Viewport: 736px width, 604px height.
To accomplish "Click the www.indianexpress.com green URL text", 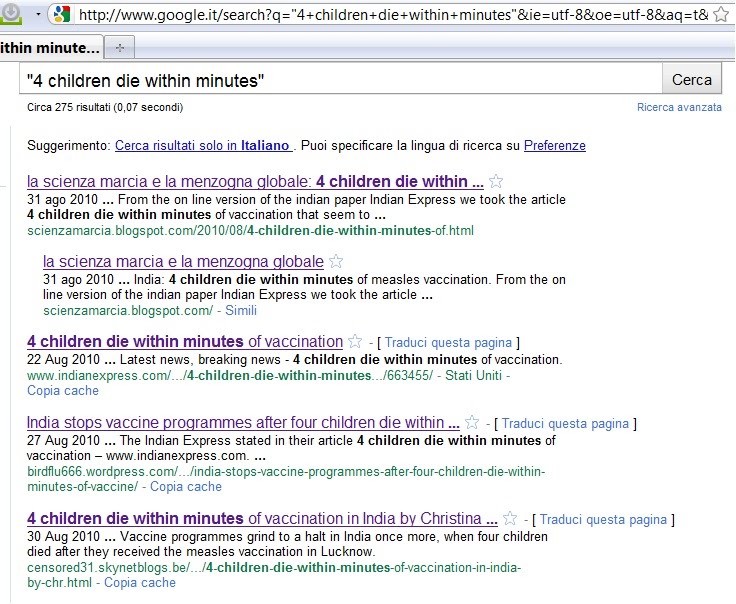I will pos(230,376).
